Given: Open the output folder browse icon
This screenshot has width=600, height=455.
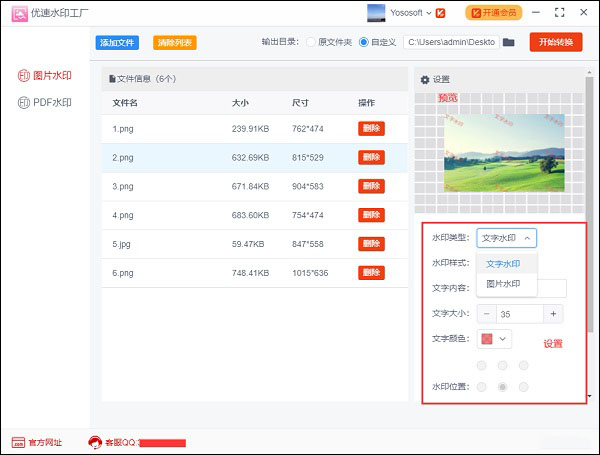Looking at the screenshot, I should (x=508, y=42).
